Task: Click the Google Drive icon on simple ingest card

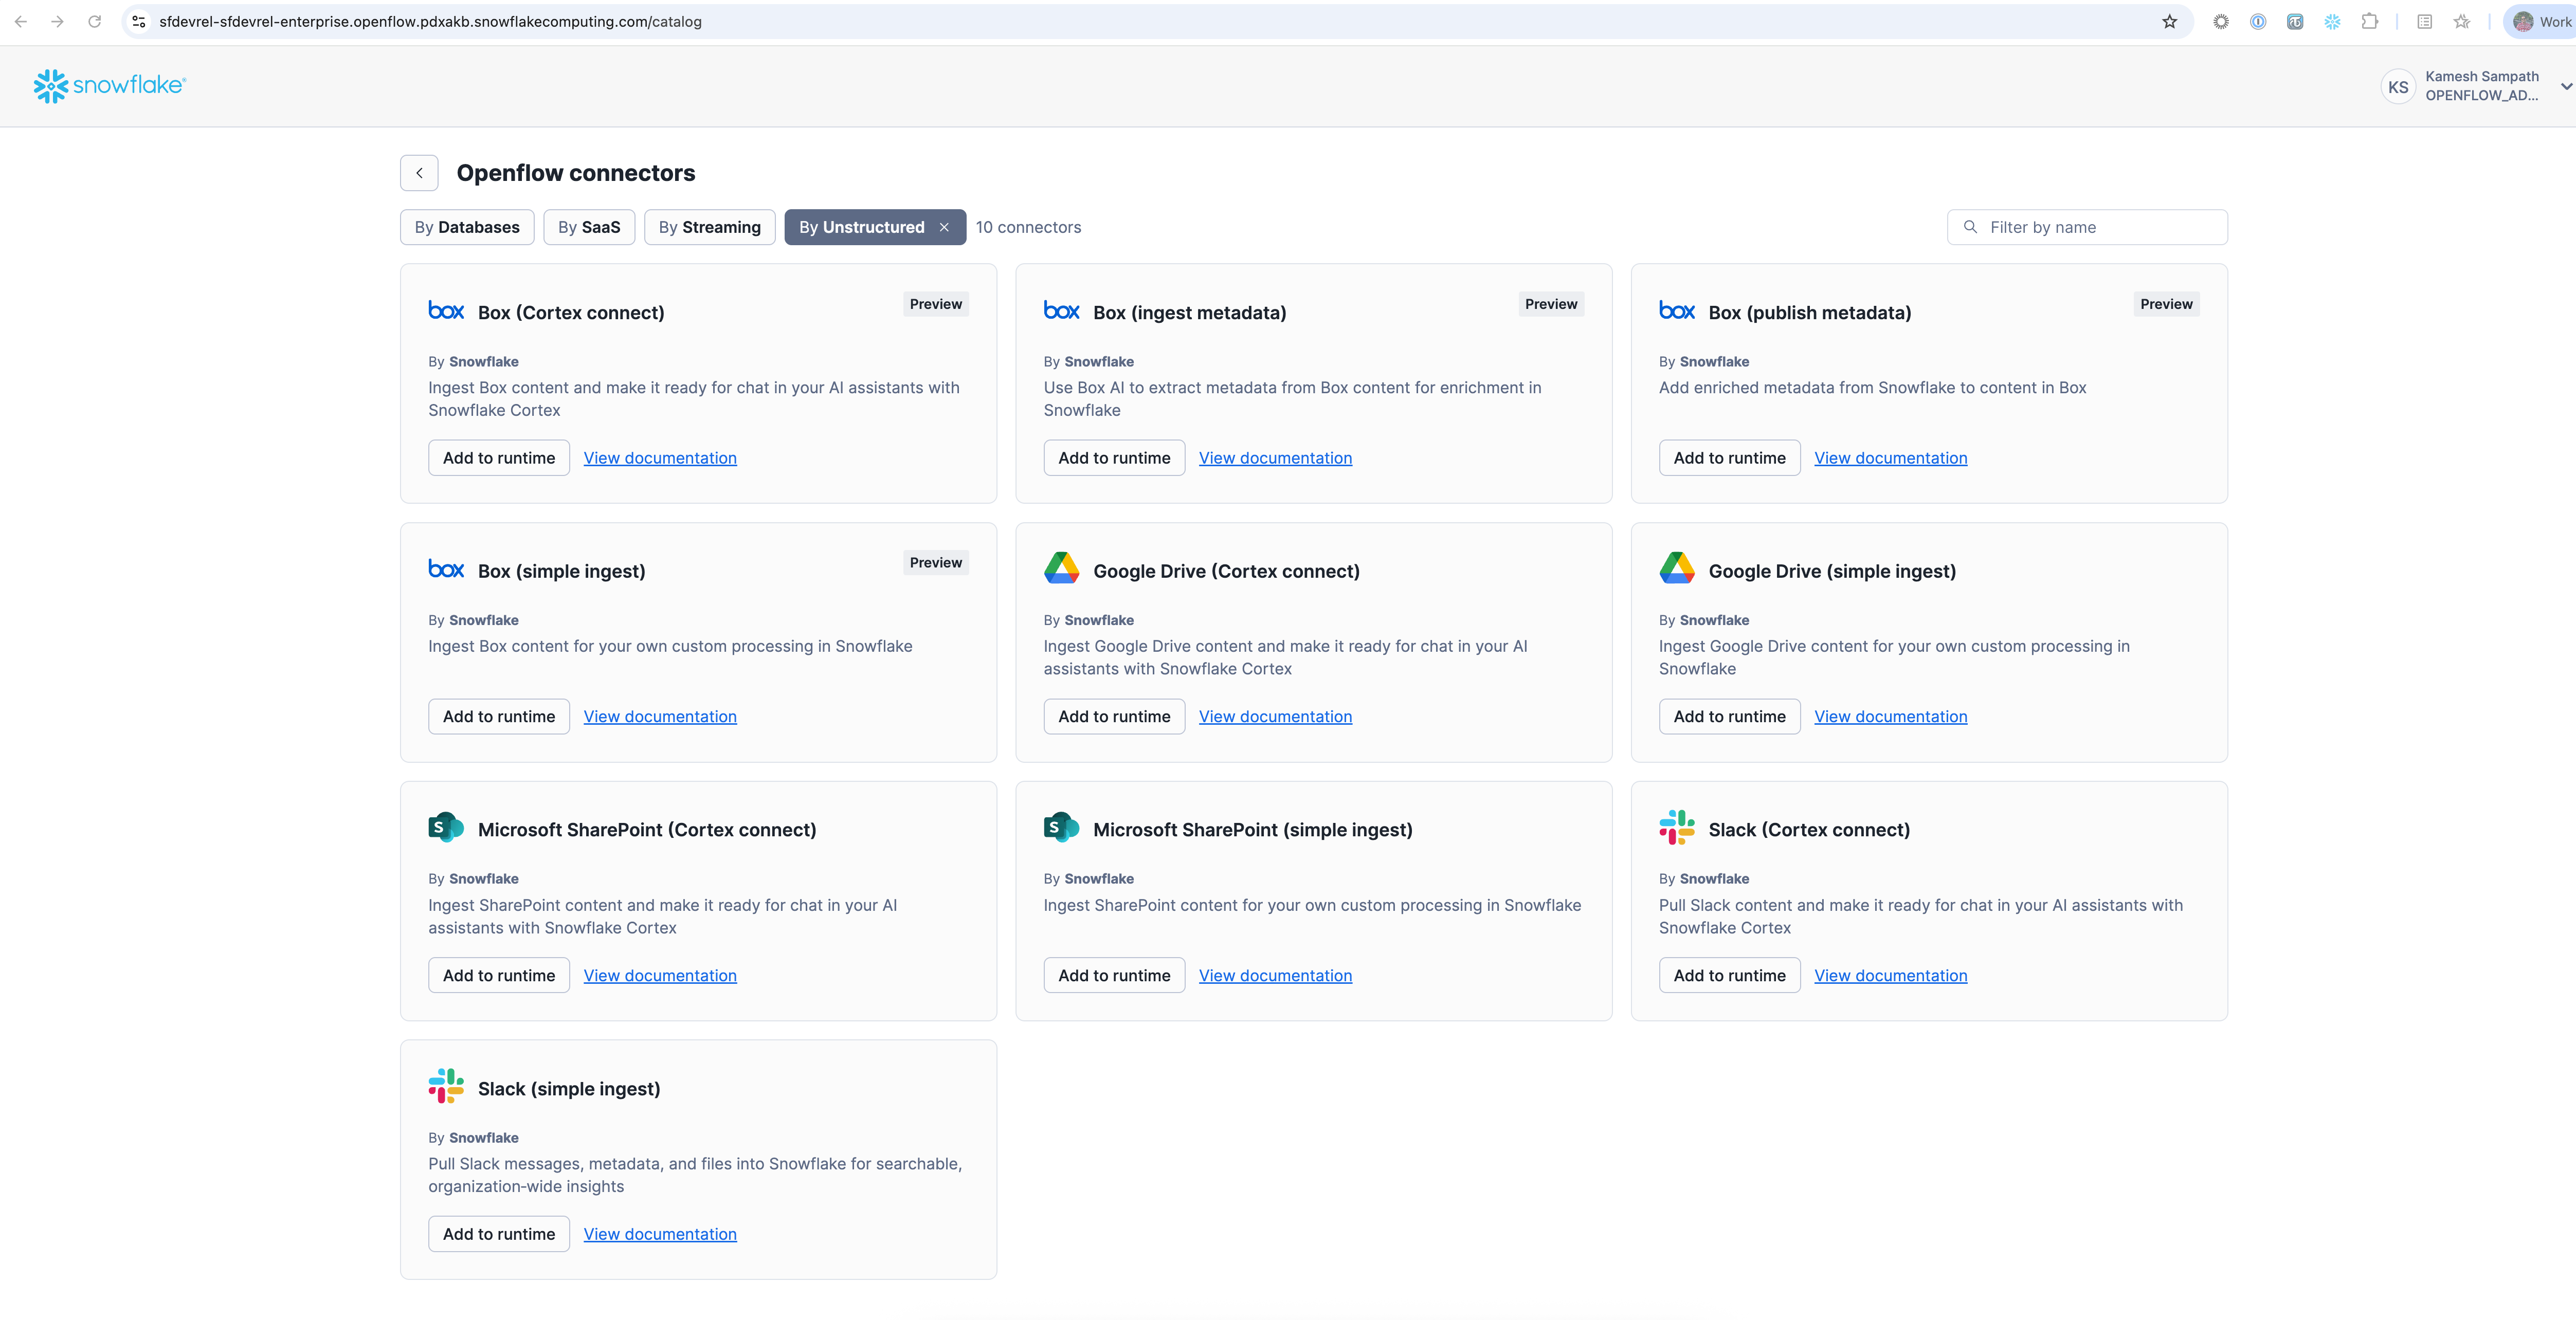Action: (1677, 568)
